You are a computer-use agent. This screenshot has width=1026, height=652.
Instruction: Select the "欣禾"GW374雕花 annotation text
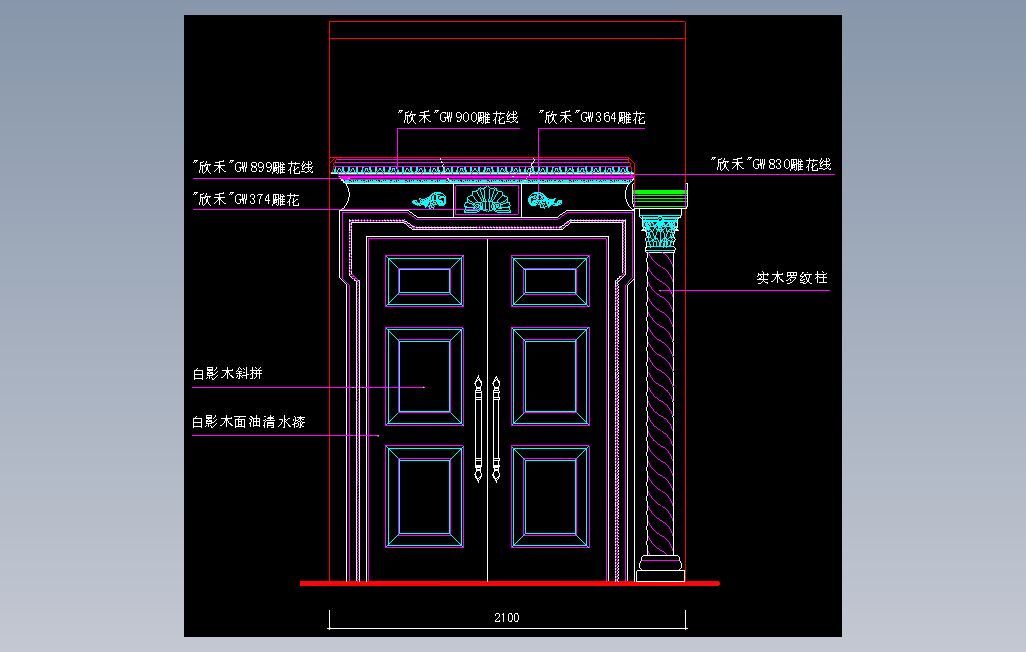point(246,199)
